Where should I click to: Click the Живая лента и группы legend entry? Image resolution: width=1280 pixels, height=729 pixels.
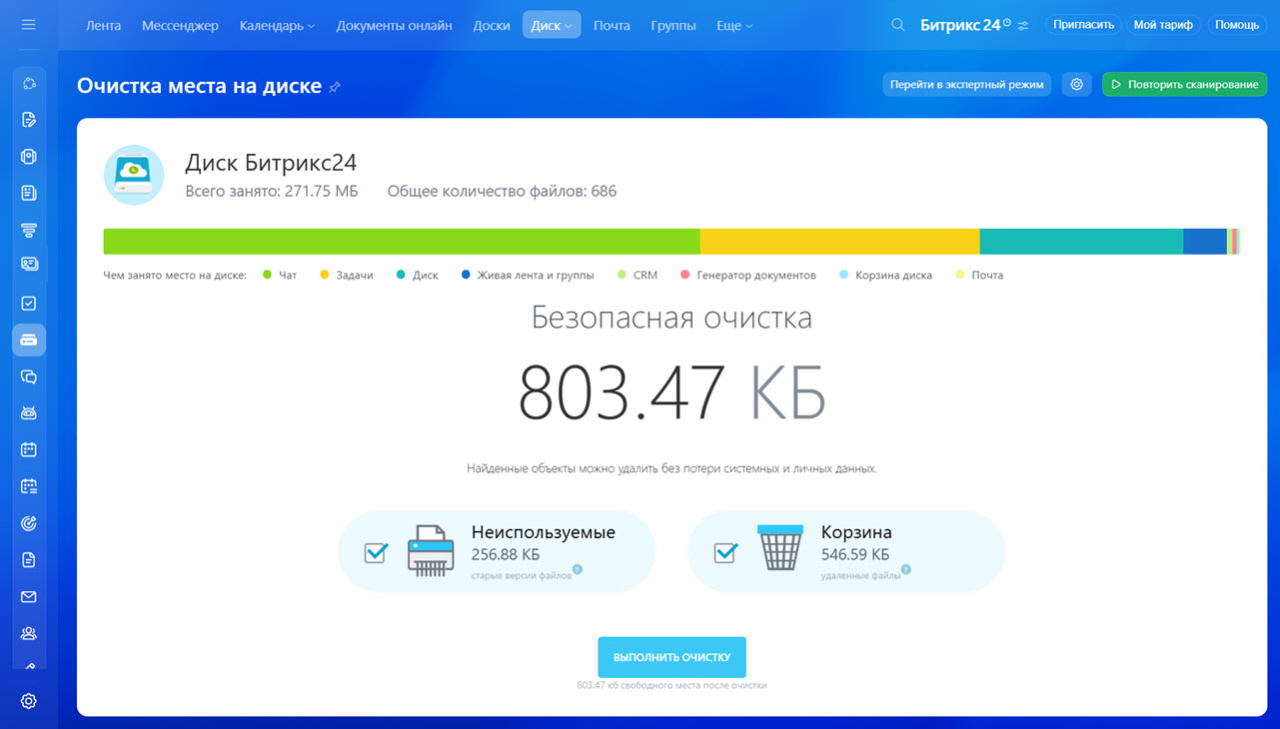tap(527, 275)
